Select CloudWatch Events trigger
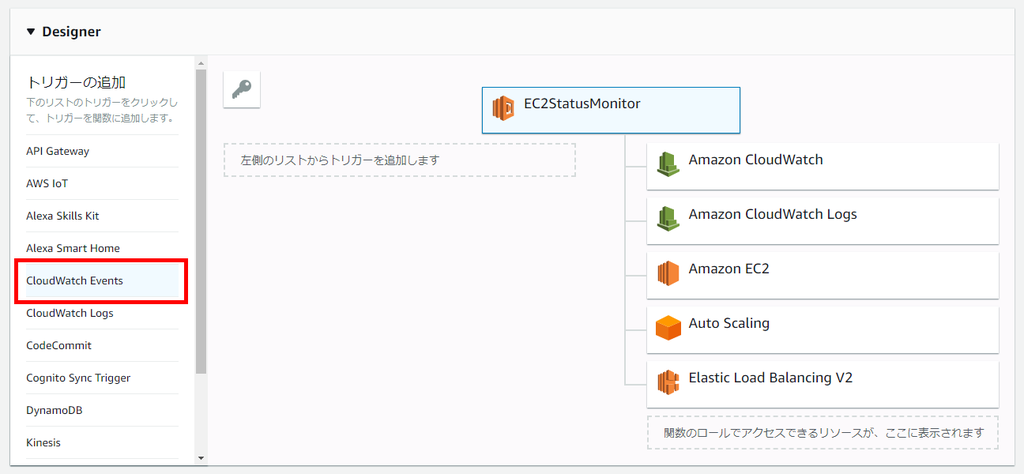 (75, 281)
